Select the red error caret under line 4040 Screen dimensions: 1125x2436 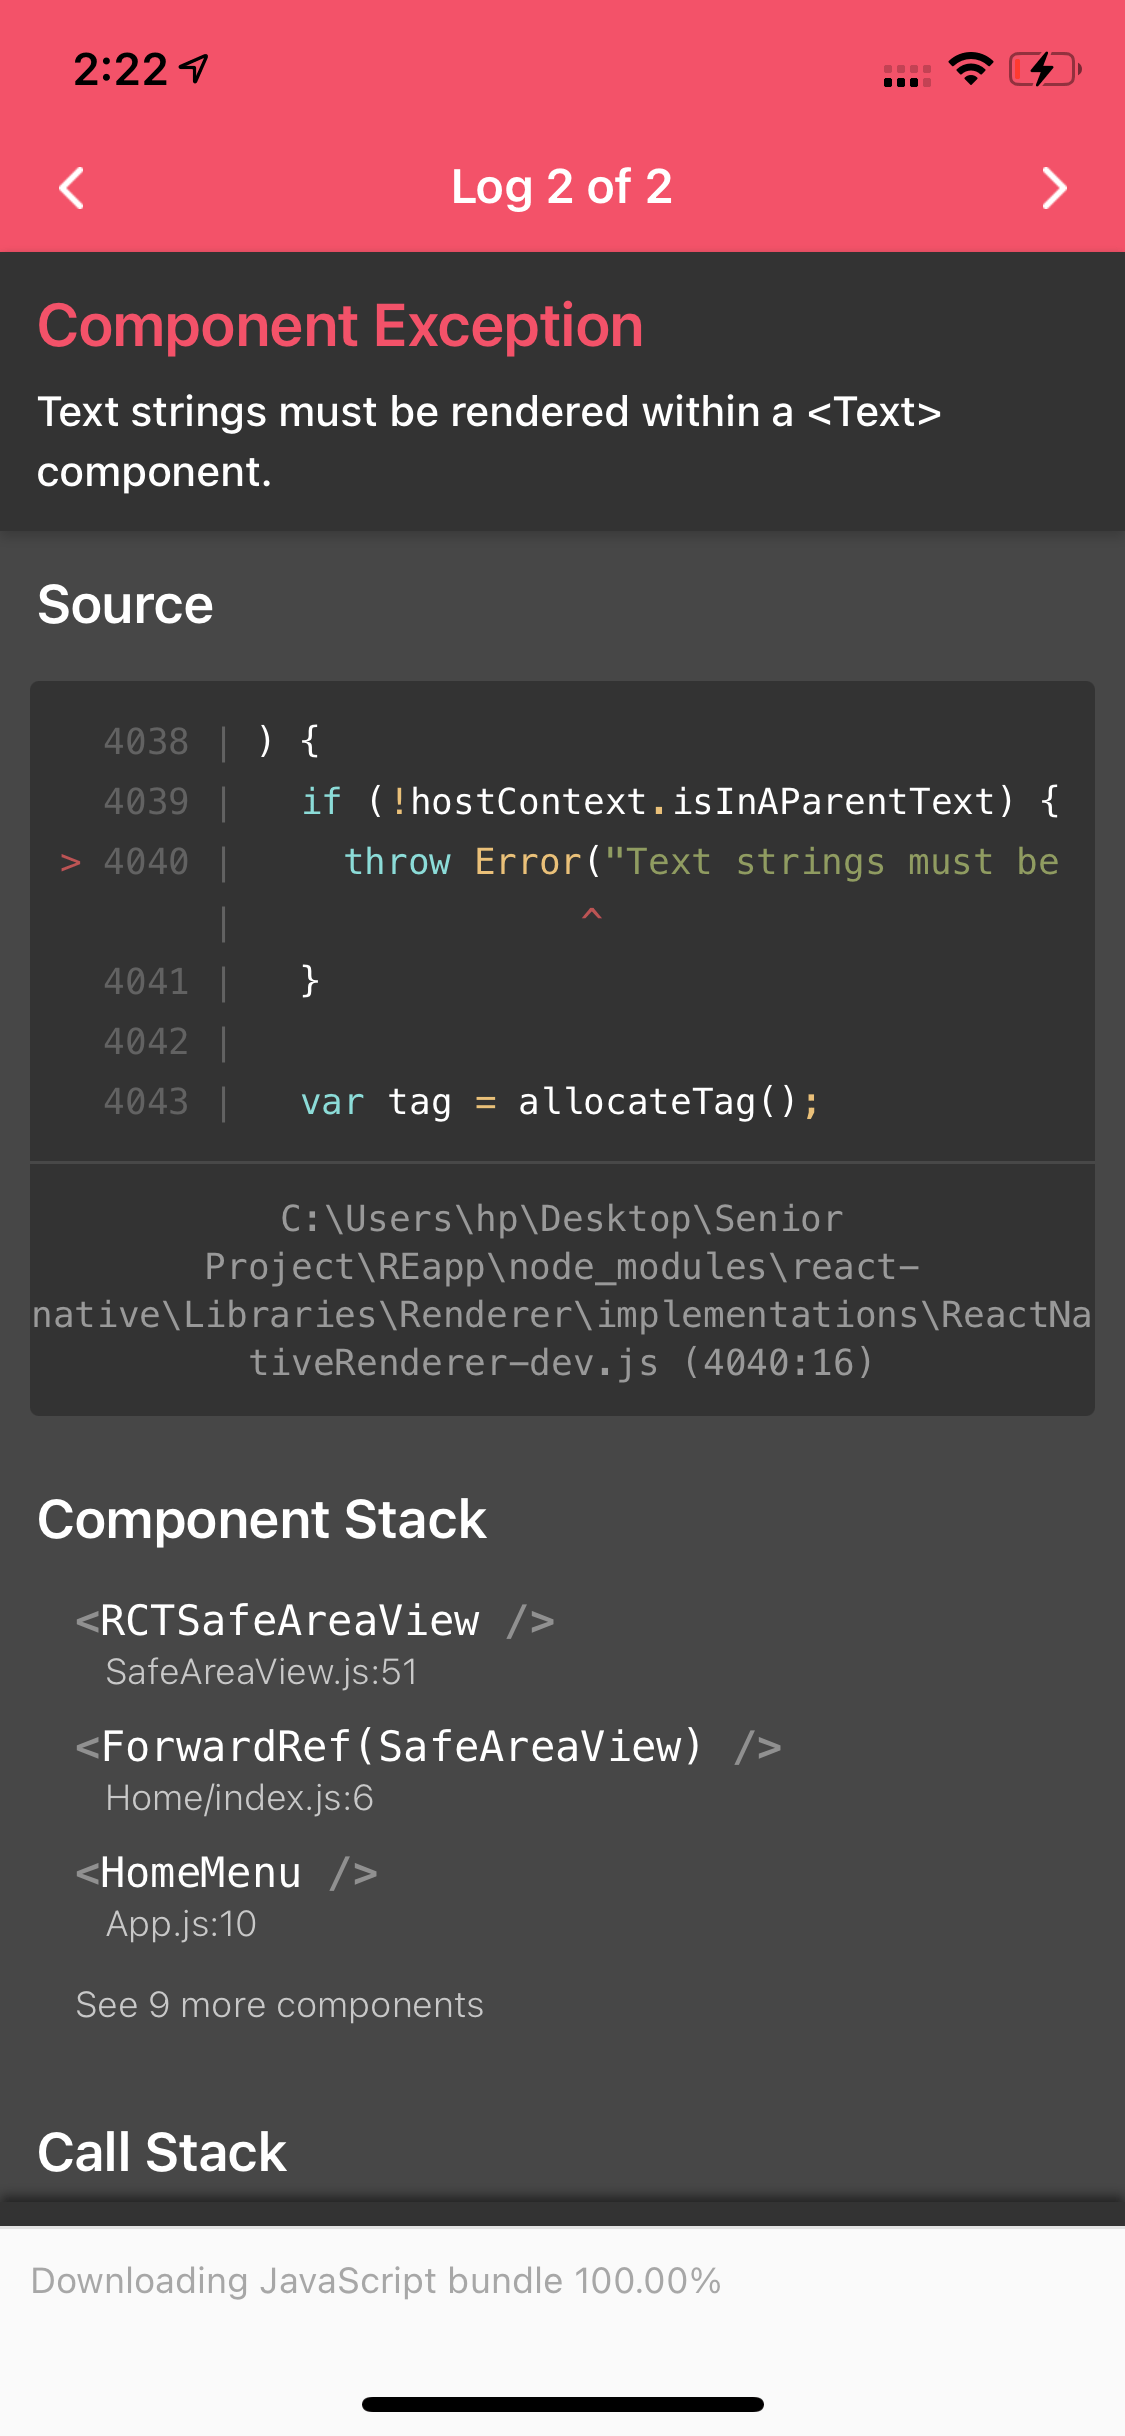click(592, 912)
